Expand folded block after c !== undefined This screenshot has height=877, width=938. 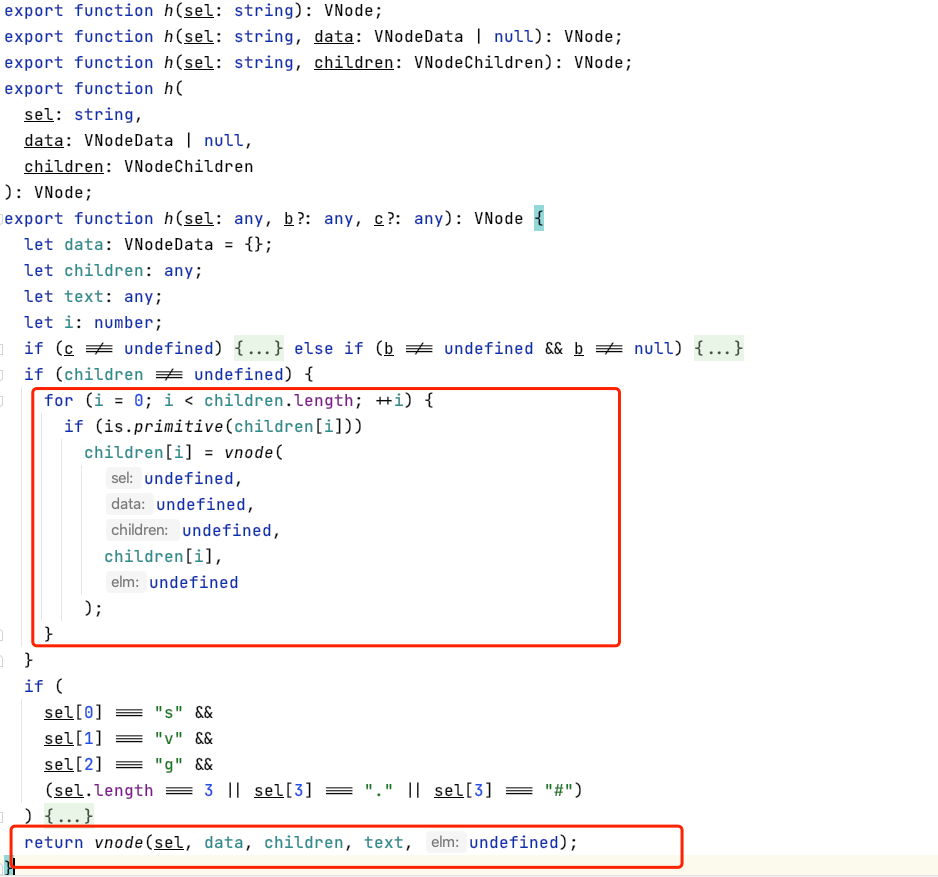pyautogui.click(x=259, y=349)
